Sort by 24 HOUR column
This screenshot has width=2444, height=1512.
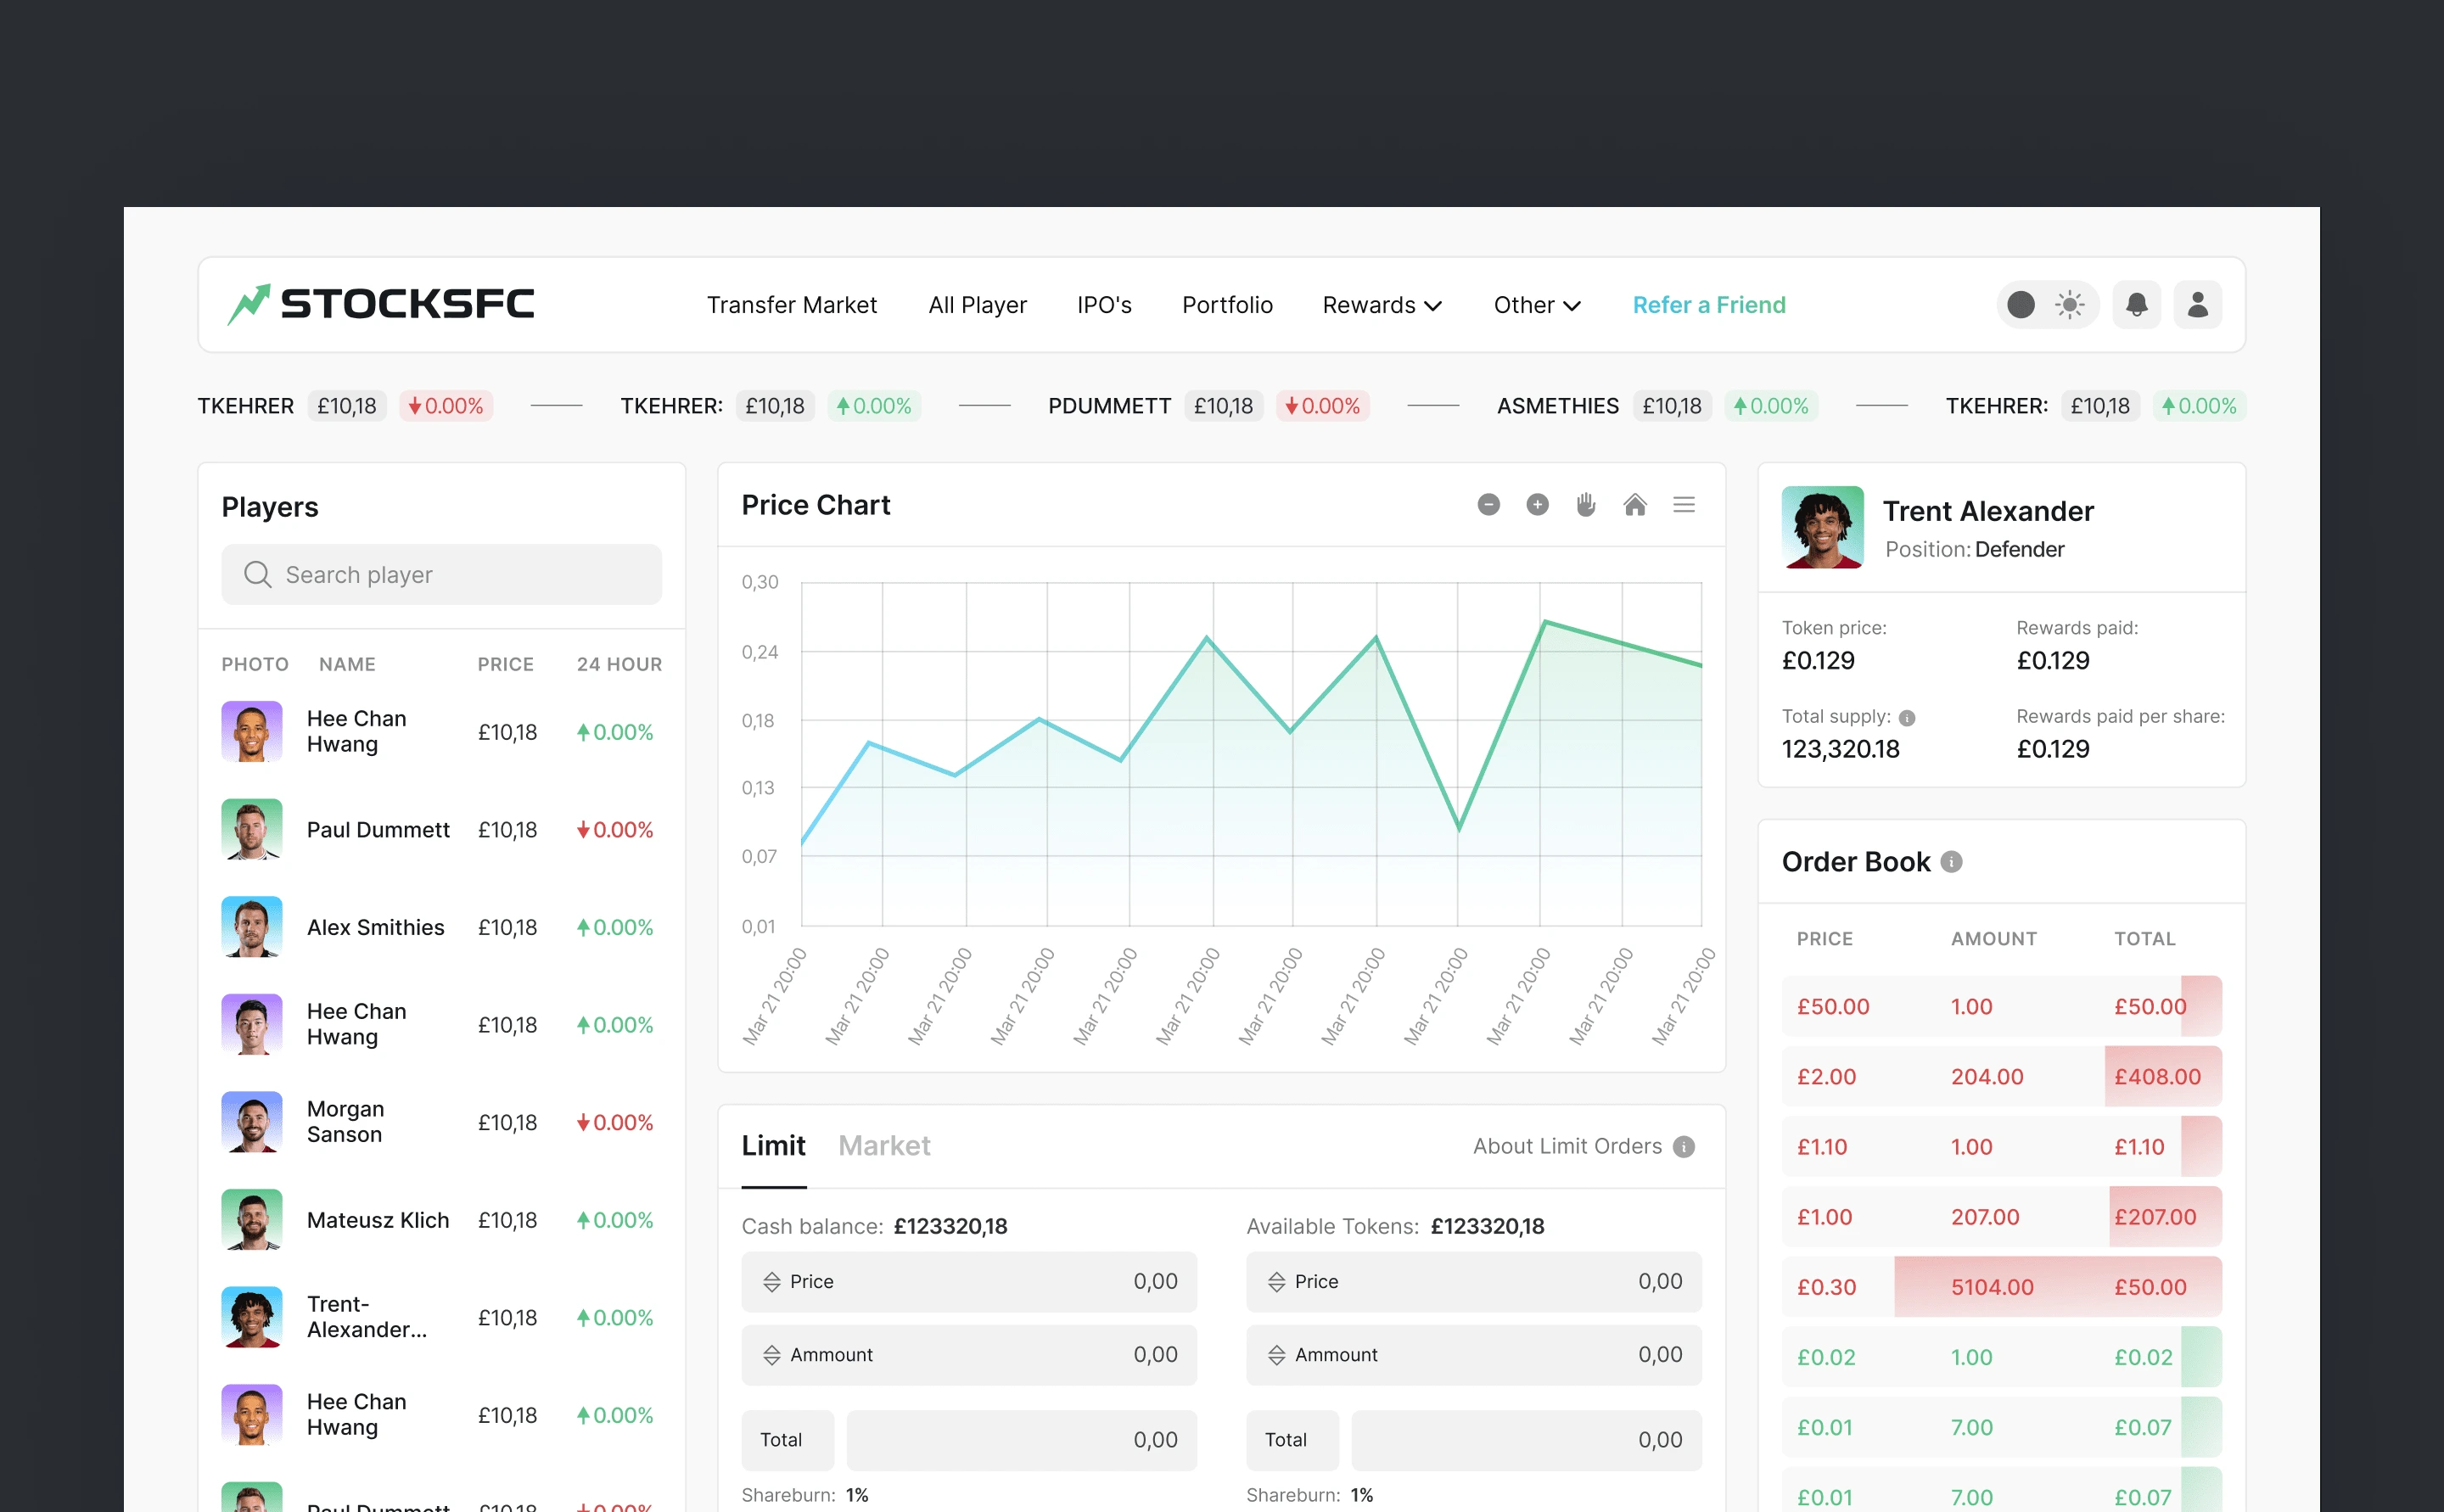click(x=619, y=664)
